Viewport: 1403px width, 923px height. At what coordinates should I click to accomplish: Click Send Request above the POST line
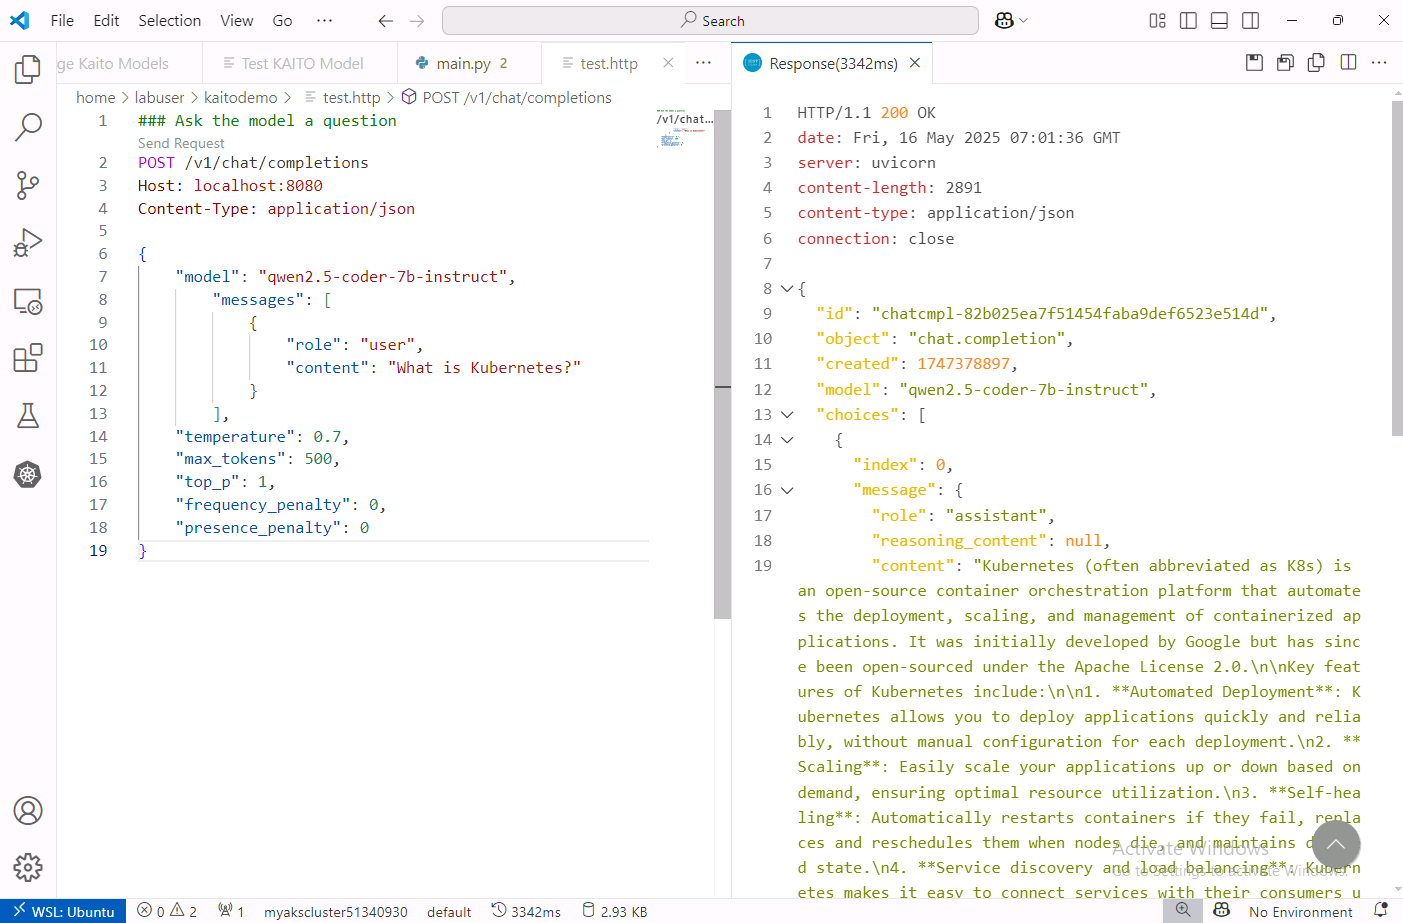181,143
